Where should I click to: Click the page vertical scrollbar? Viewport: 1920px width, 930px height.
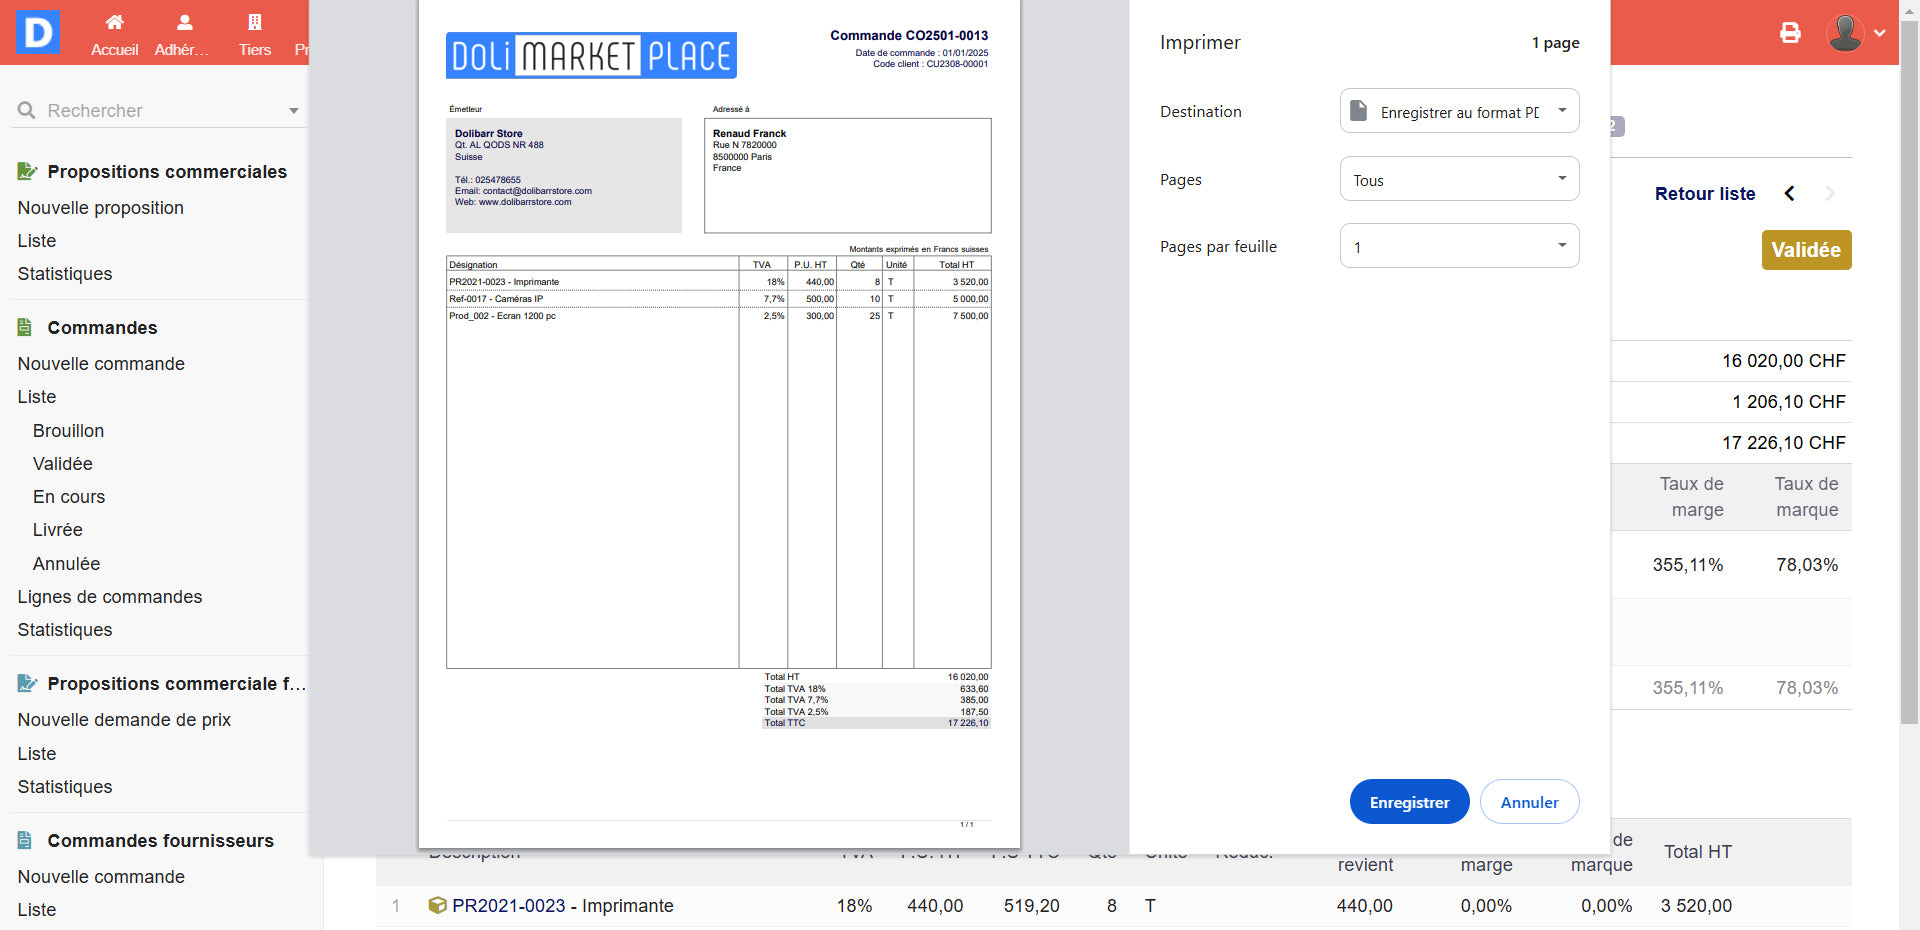[x=1909, y=400]
